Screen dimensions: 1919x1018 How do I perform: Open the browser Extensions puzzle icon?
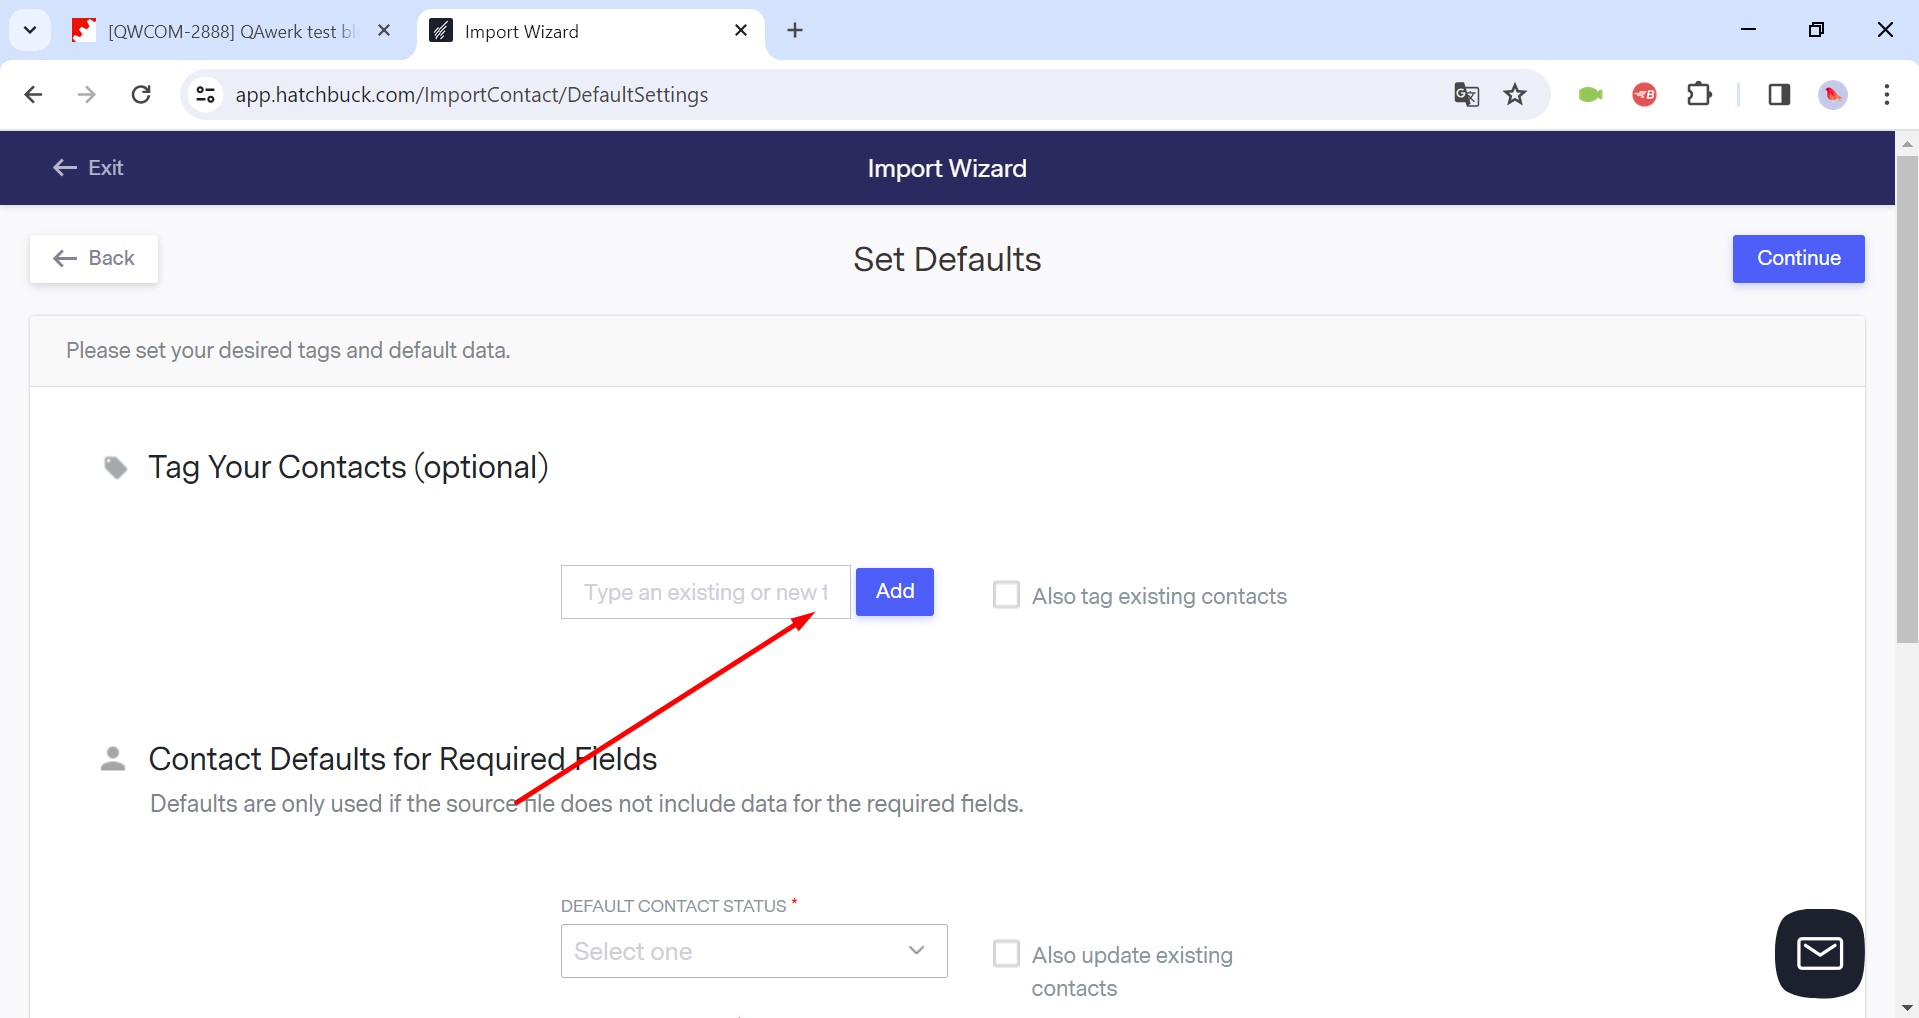pyautogui.click(x=1699, y=95)
